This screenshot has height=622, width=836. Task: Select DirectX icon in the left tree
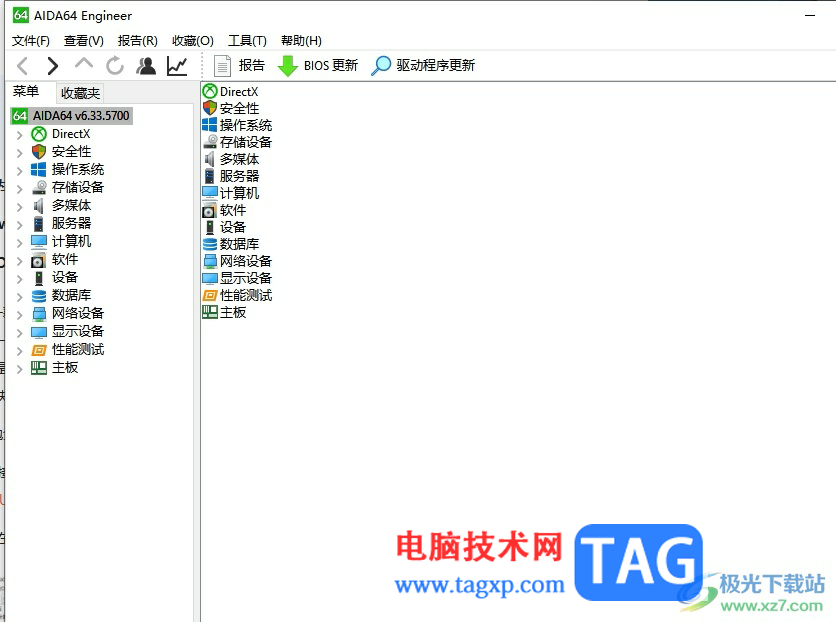pos(39,134)
